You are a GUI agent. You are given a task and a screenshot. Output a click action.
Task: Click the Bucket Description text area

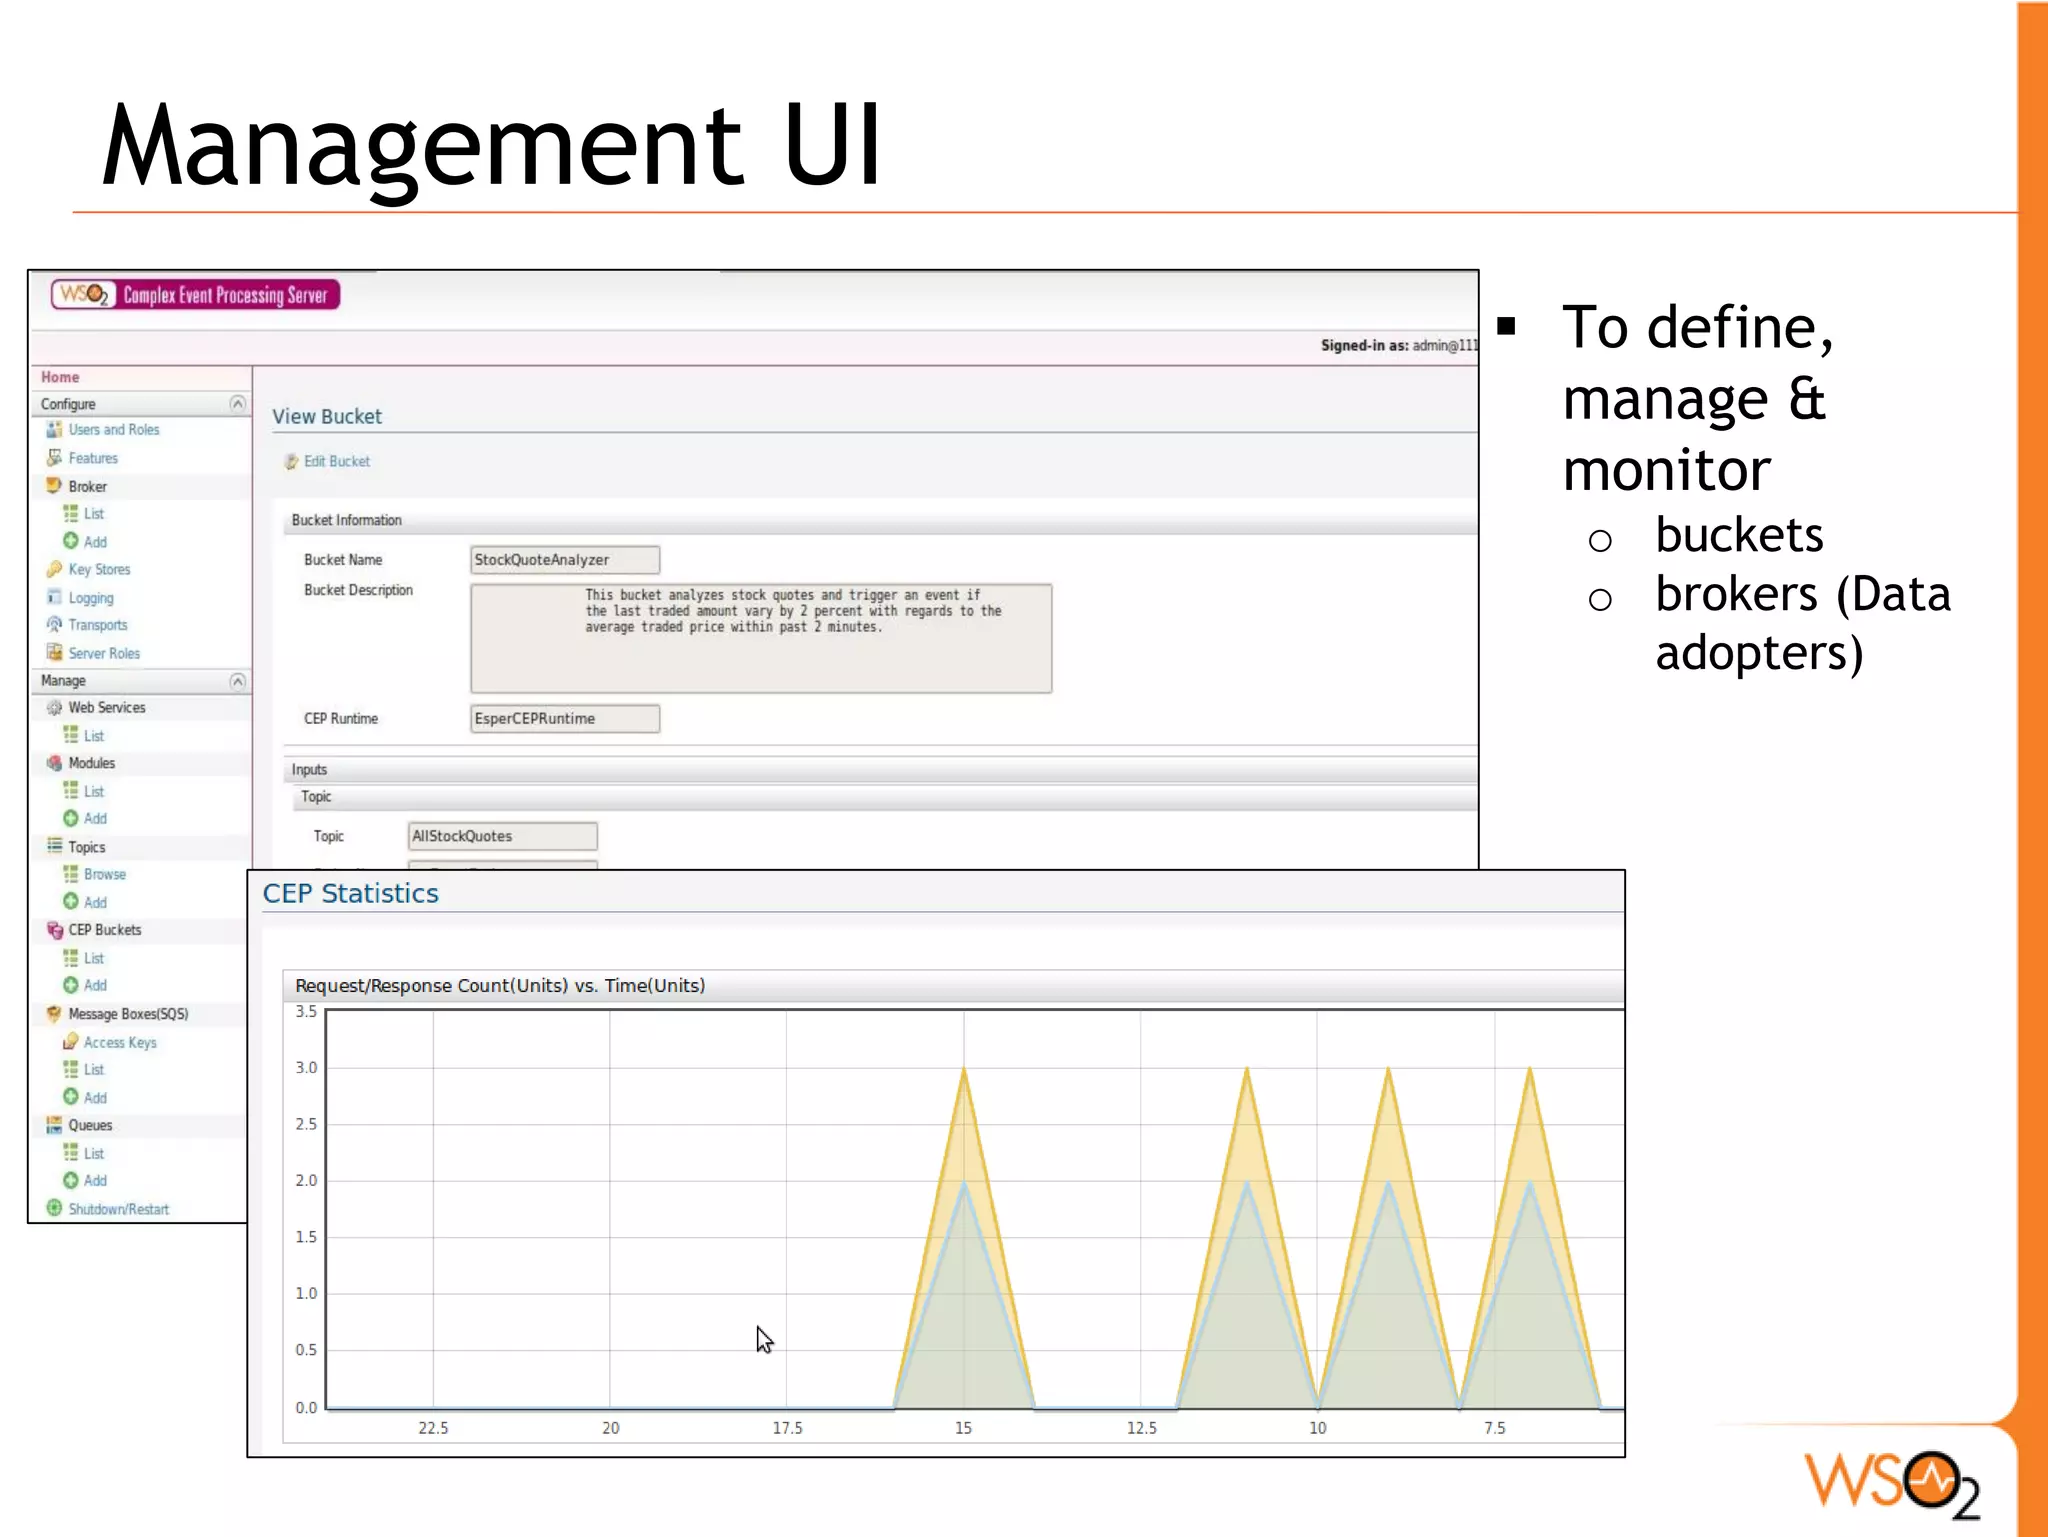[761, 638]
